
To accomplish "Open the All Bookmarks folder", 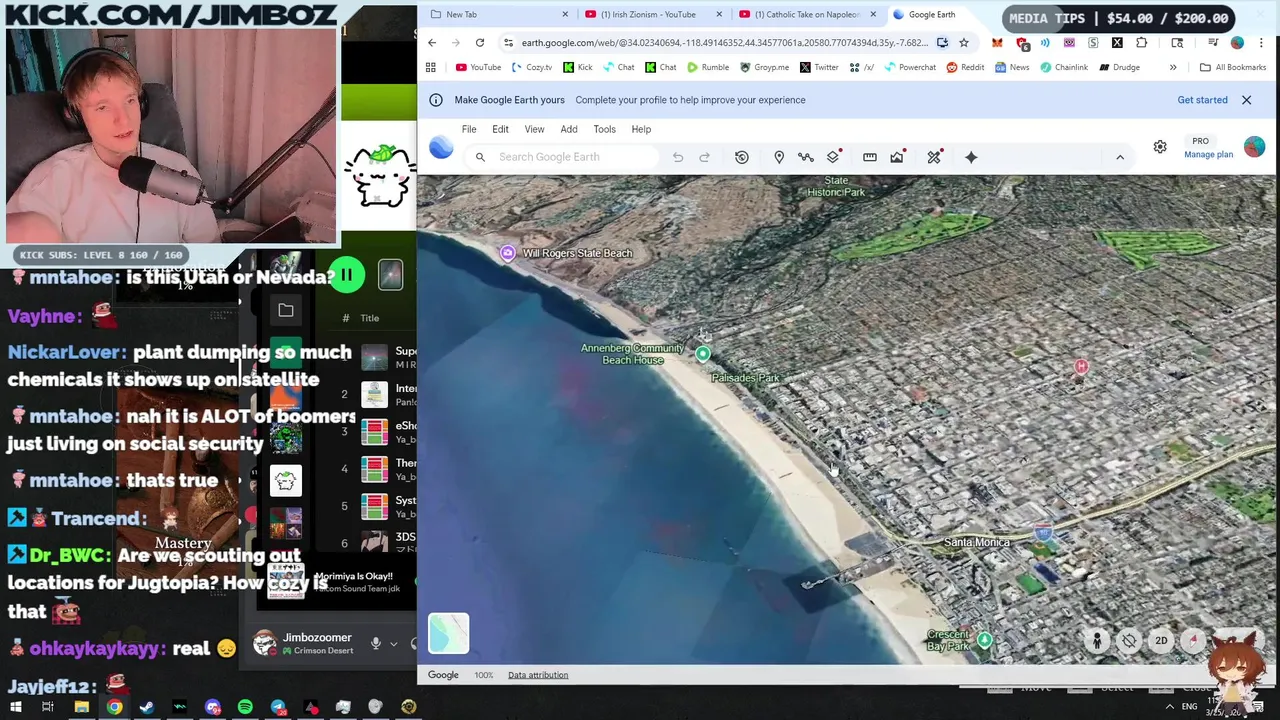I will [1232, 67].
